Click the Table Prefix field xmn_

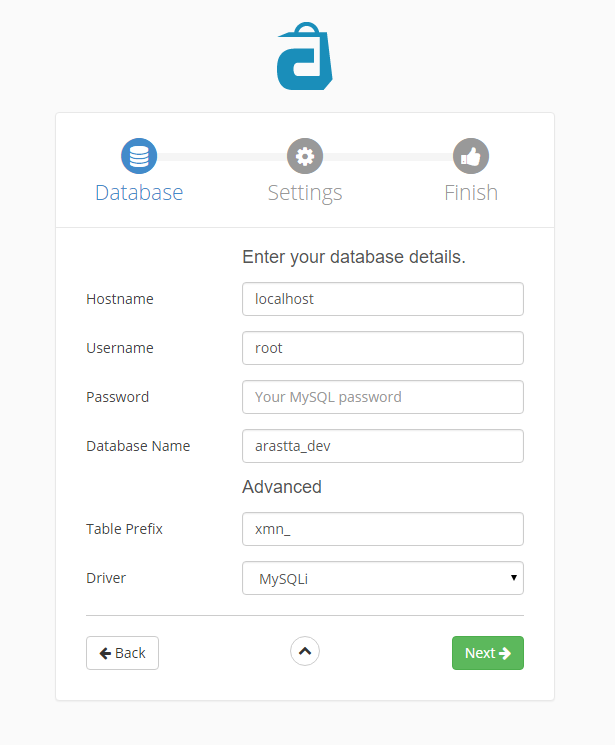[383, 529]
